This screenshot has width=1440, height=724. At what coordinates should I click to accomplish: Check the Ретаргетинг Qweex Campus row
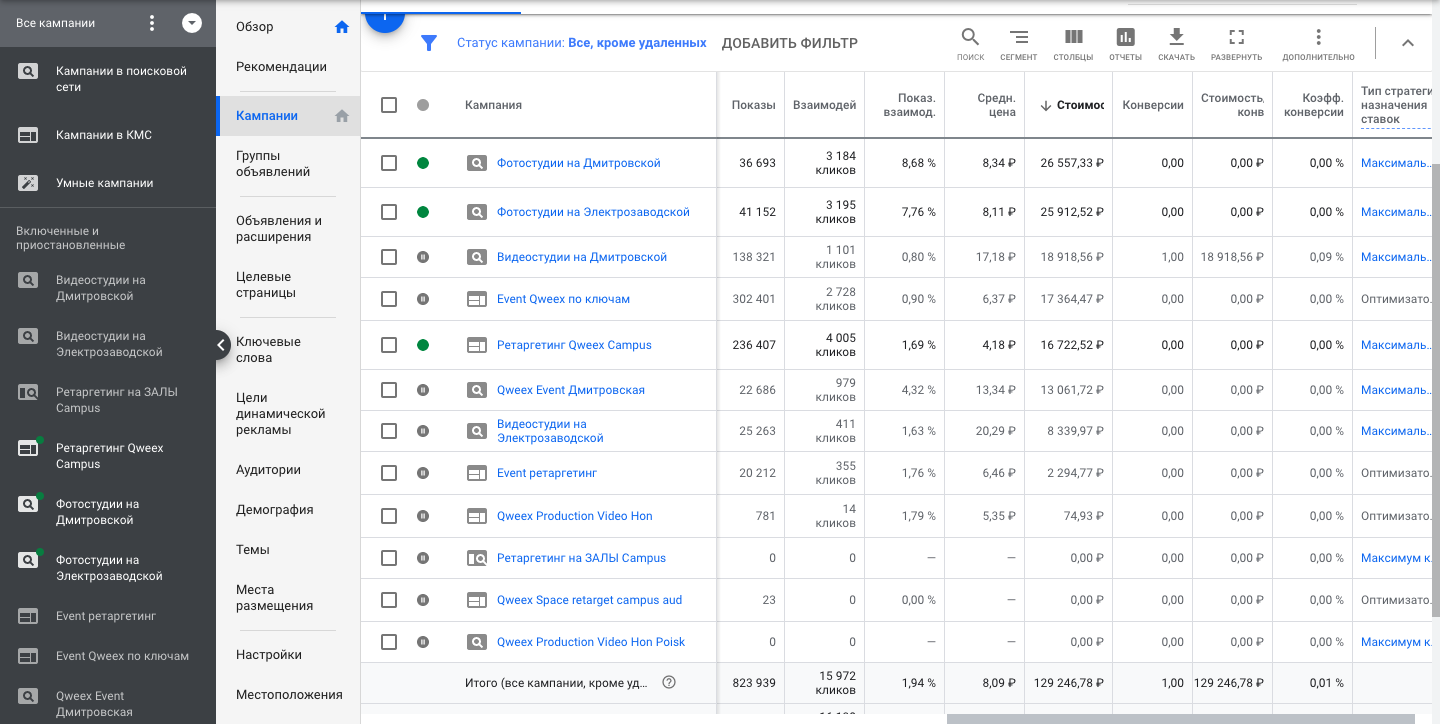389,345
